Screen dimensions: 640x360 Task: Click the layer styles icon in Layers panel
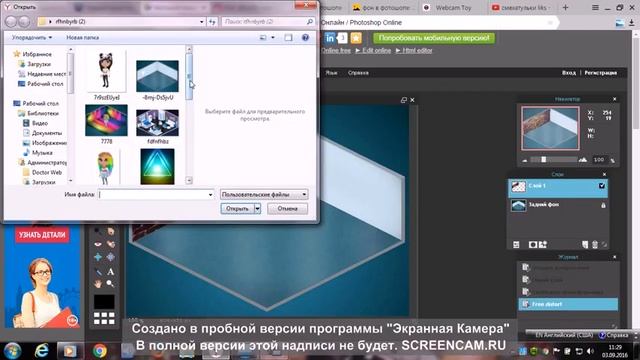(543, 244)
